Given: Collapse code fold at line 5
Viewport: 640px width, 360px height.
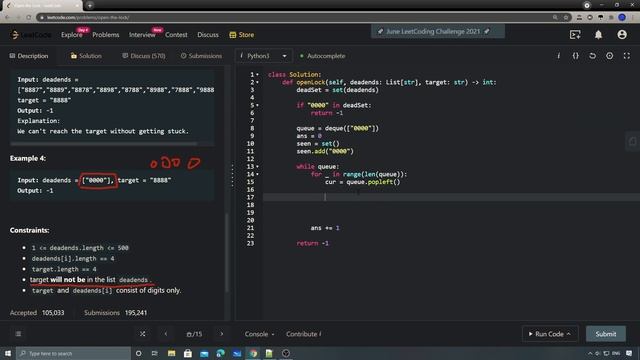Looking at the screenshot, I should point(257,105).
